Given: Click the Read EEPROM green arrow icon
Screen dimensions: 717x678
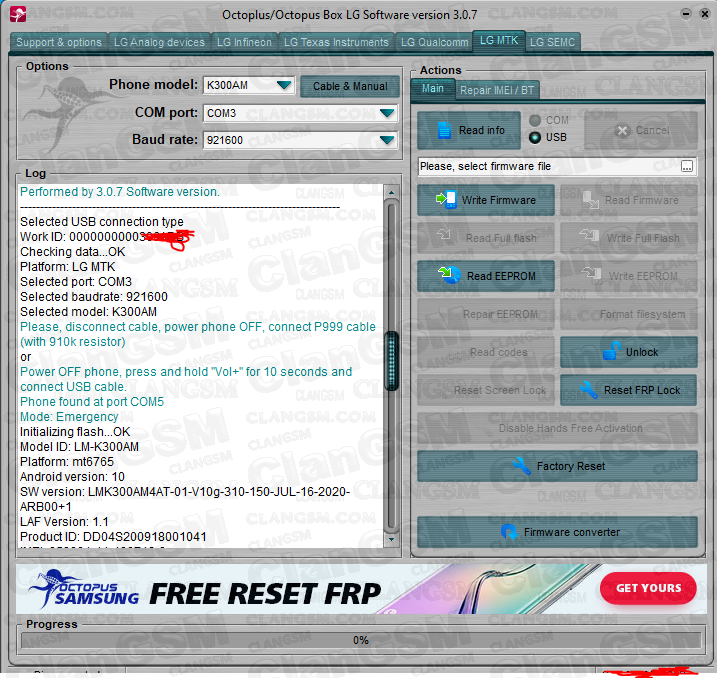Looking at the screenshot, I should [449, 275].
